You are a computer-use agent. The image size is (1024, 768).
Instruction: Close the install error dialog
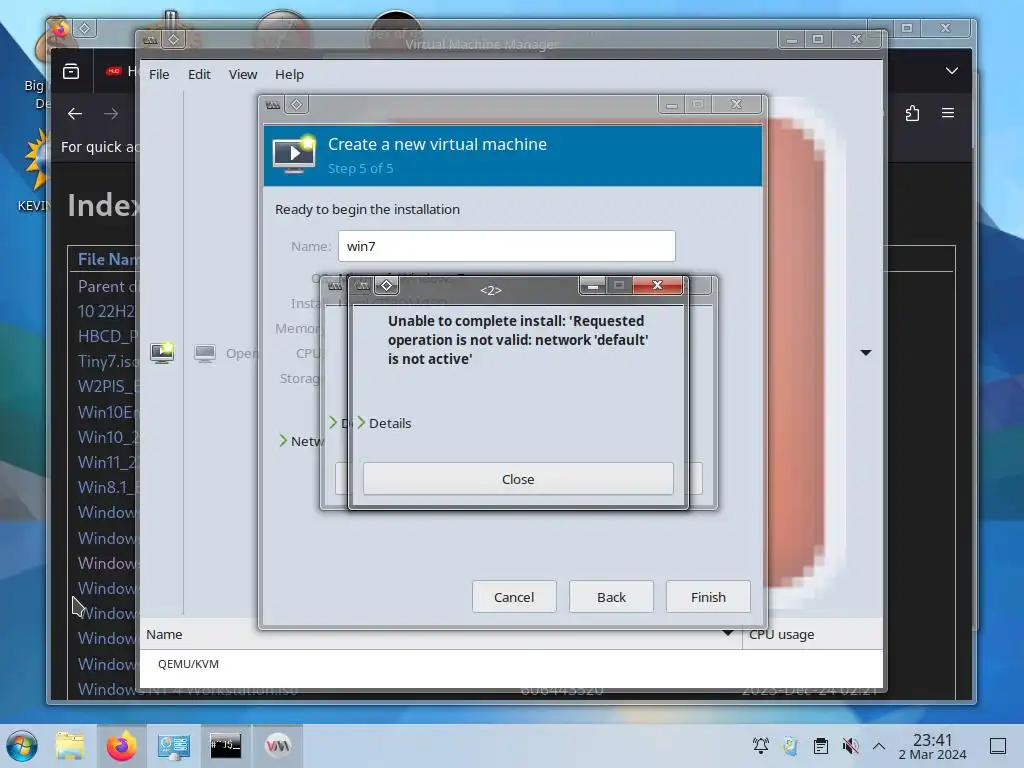(x=518, y=479)
